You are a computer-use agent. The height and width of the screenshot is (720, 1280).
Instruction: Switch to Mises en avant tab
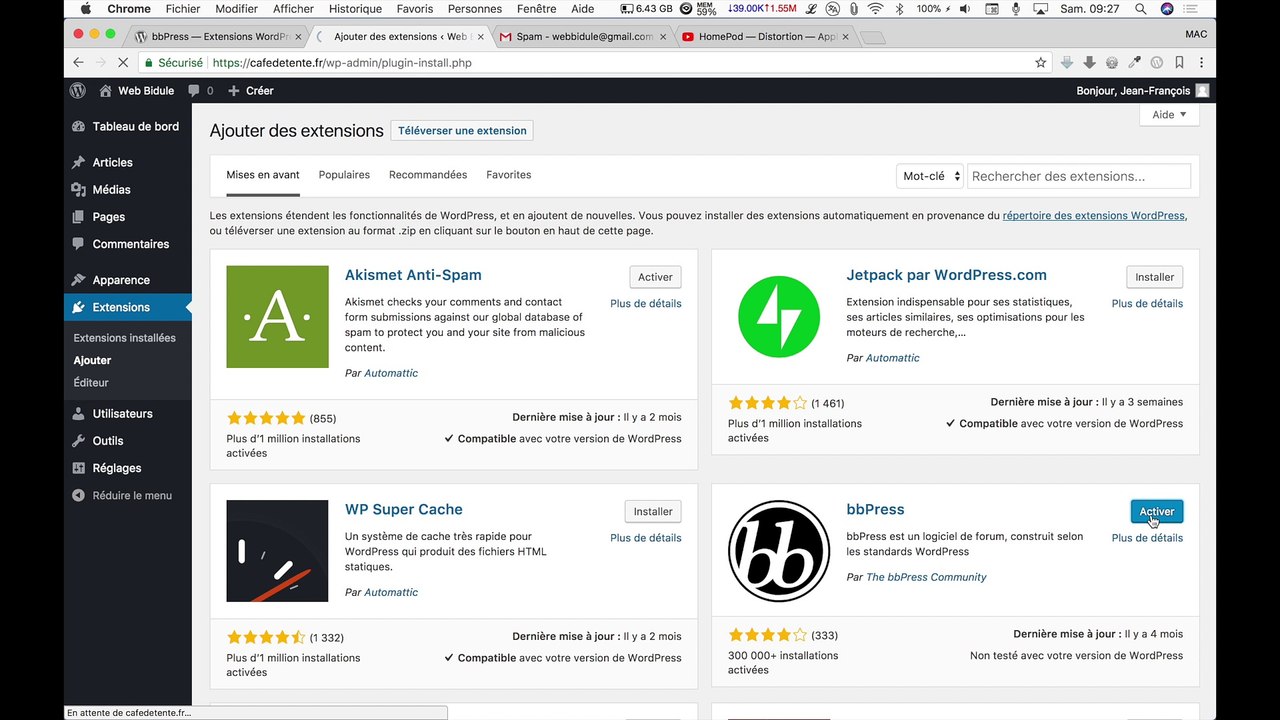pyautogui.click(x=263, y=175)
